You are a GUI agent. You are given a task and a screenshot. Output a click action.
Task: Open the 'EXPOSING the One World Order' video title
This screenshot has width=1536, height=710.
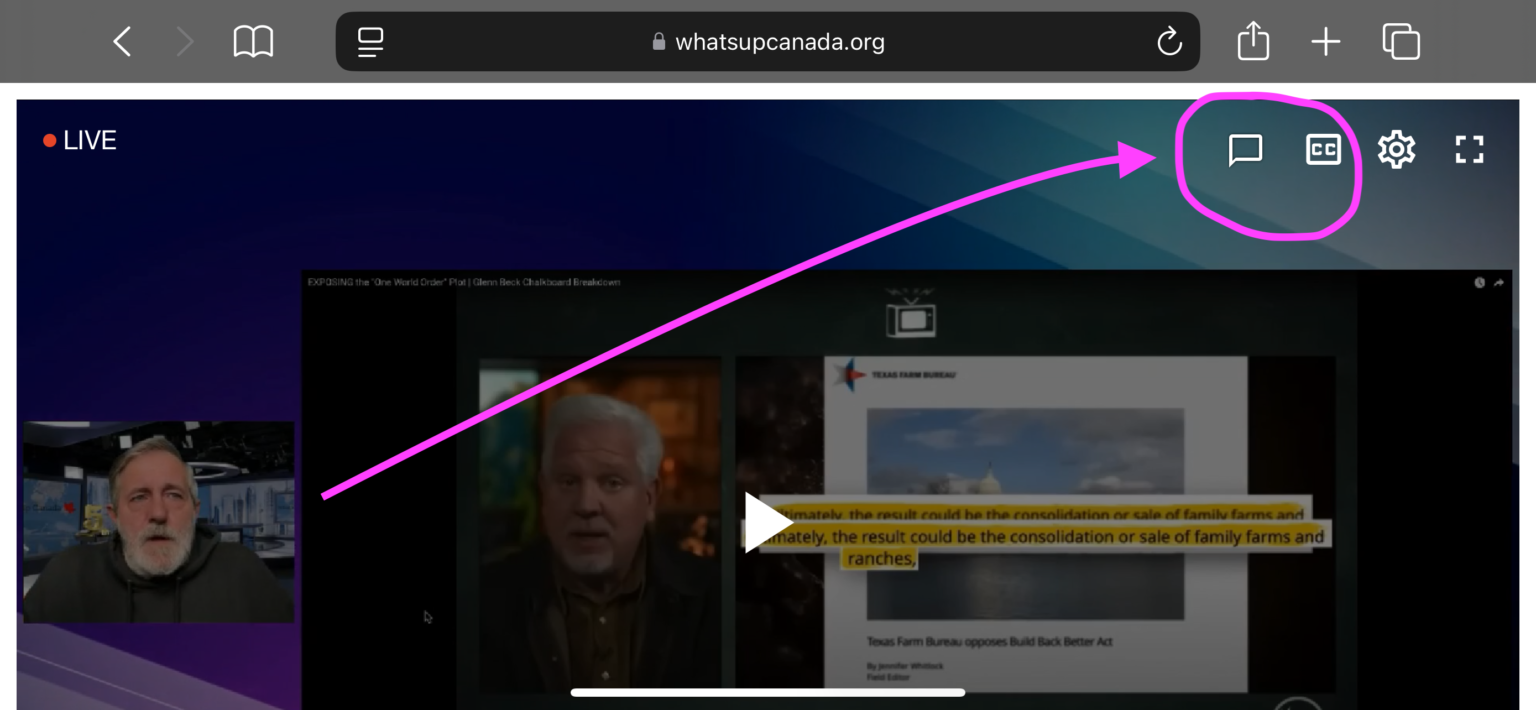464,282
